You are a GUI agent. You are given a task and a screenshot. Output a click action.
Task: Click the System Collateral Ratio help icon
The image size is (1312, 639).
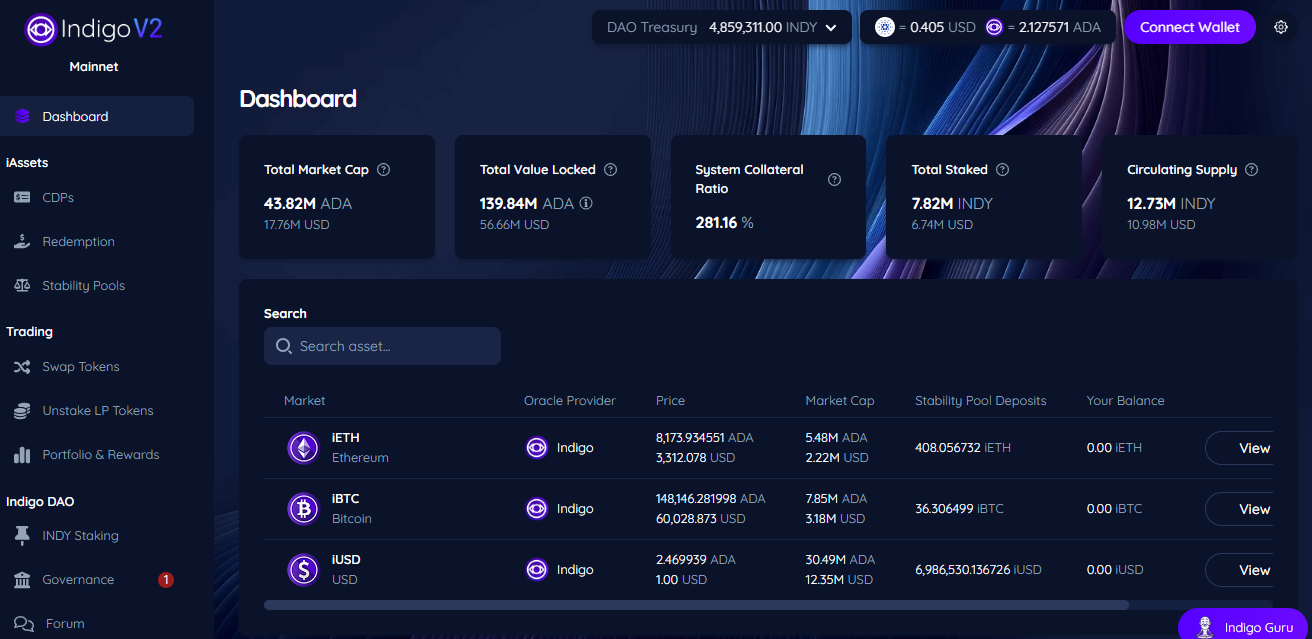tap(834, 179)
